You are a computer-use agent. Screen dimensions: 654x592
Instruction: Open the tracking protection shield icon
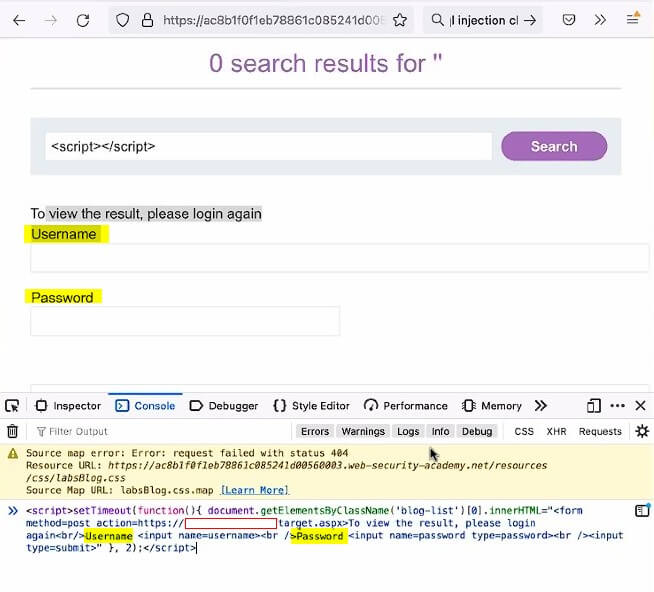[122, 20]
